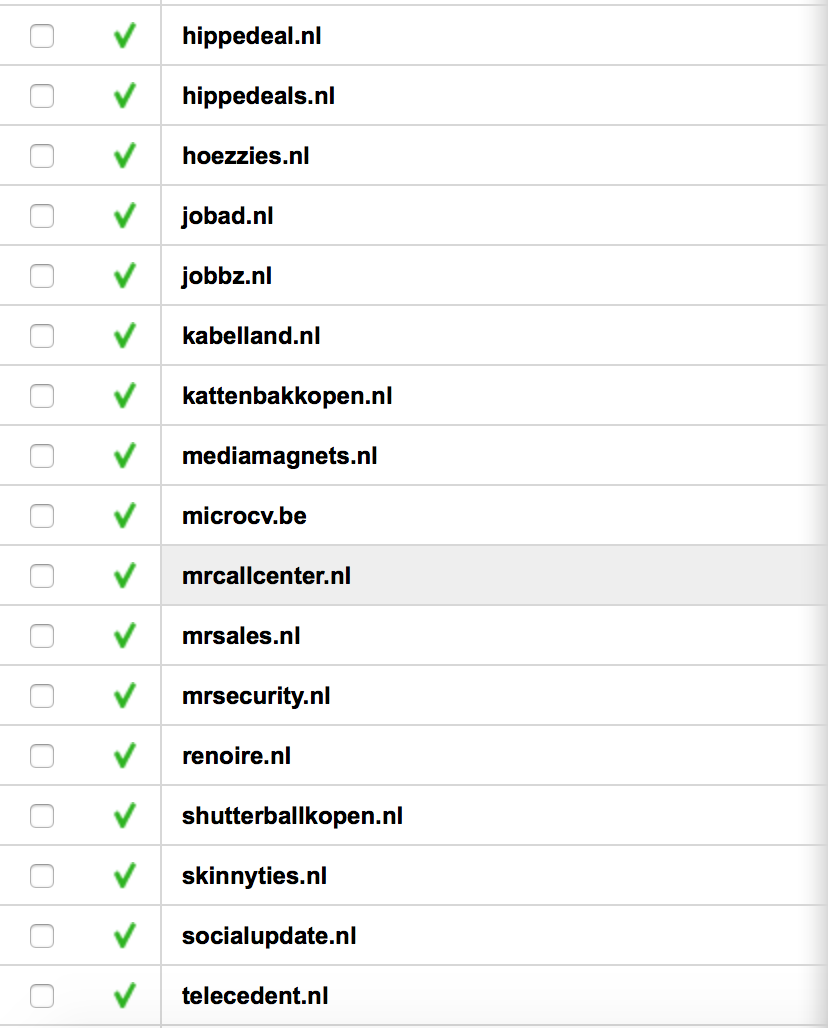Image resolution: width=828 pixels, height=1028 pixels.
Task: Click green status check for telecedent.nl
Action: click(x=125, y=996)
